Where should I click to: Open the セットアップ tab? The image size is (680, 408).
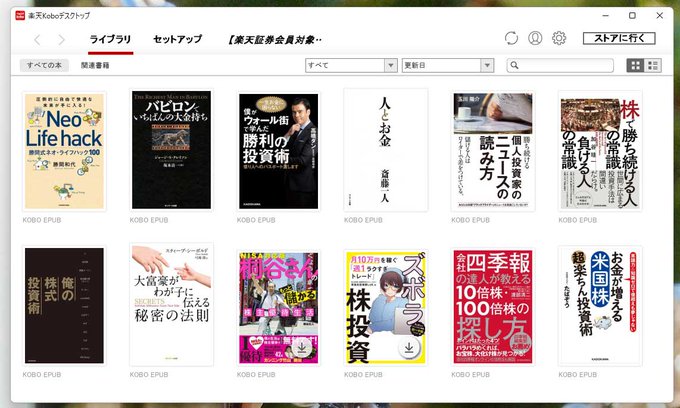[177, 39]
